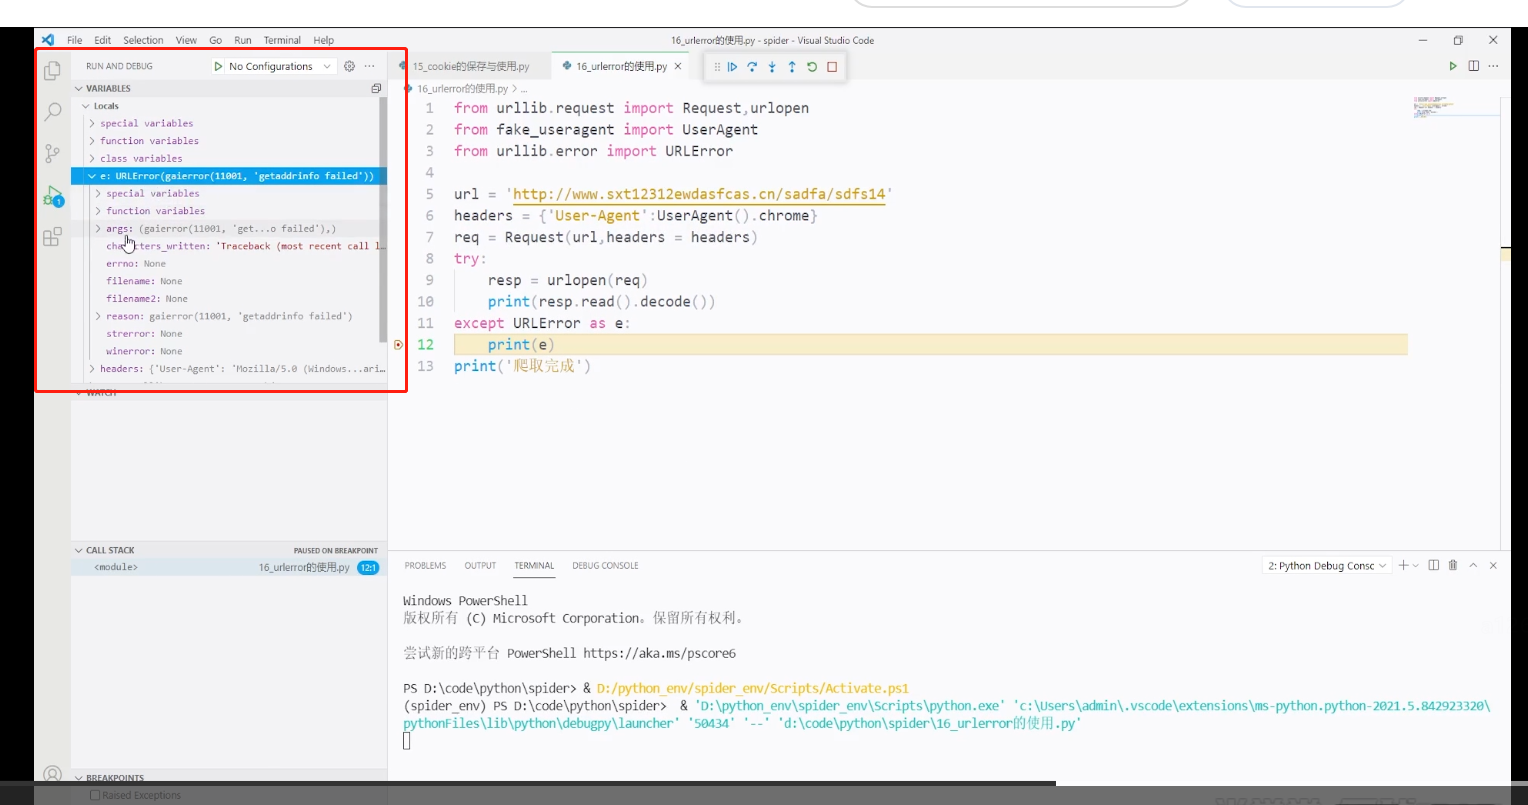
Task: Step Out in the debug toolbar
Action: 792,67
